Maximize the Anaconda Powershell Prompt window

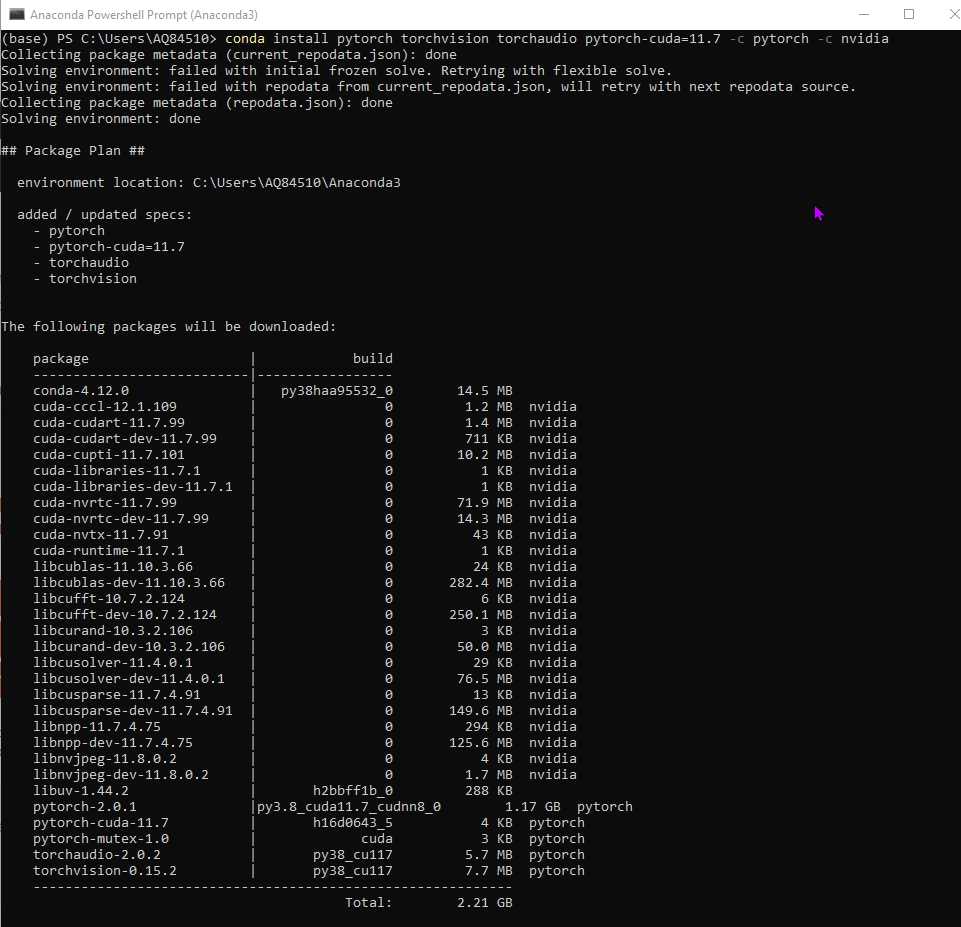tap(908, 14)
